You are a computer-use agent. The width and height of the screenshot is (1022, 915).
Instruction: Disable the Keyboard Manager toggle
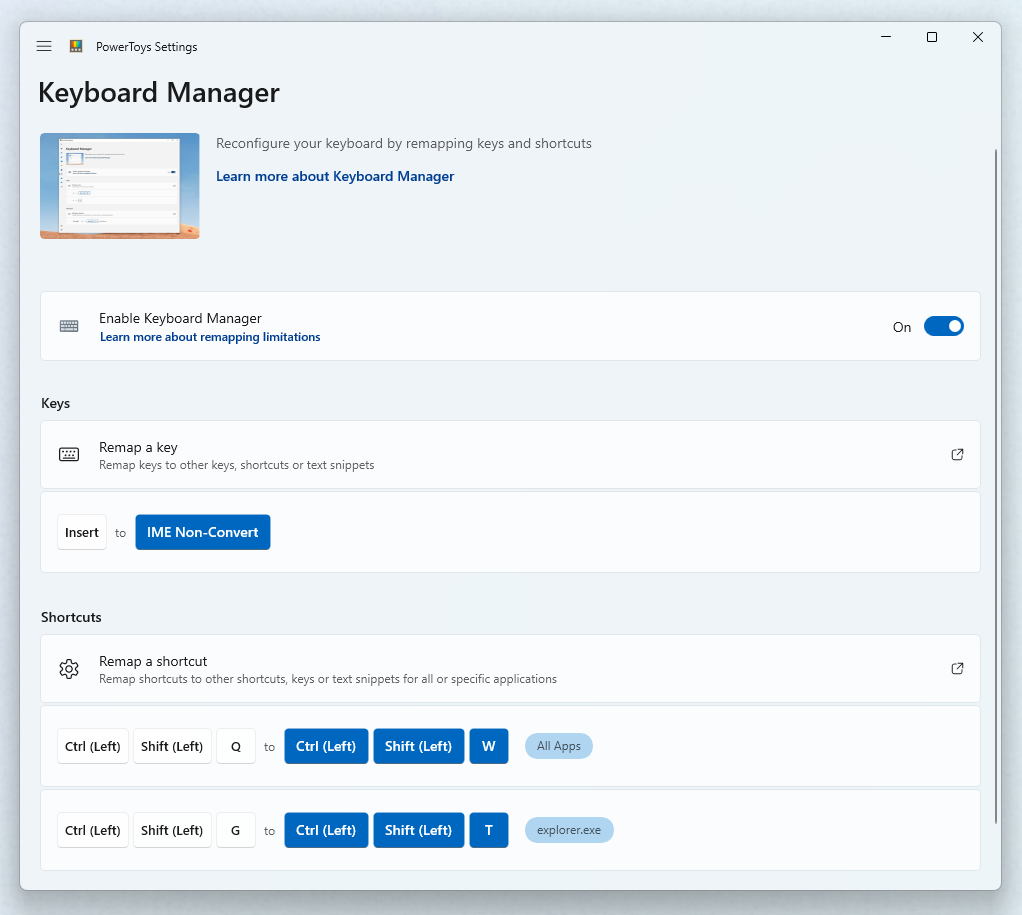[943, 326]
